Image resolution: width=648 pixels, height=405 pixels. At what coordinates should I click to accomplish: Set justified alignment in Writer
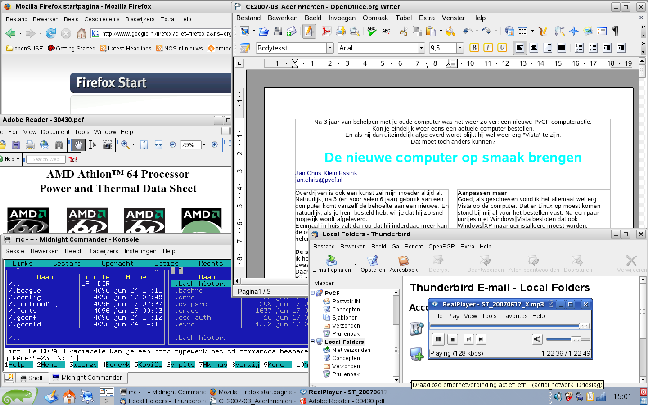point(561,48)
